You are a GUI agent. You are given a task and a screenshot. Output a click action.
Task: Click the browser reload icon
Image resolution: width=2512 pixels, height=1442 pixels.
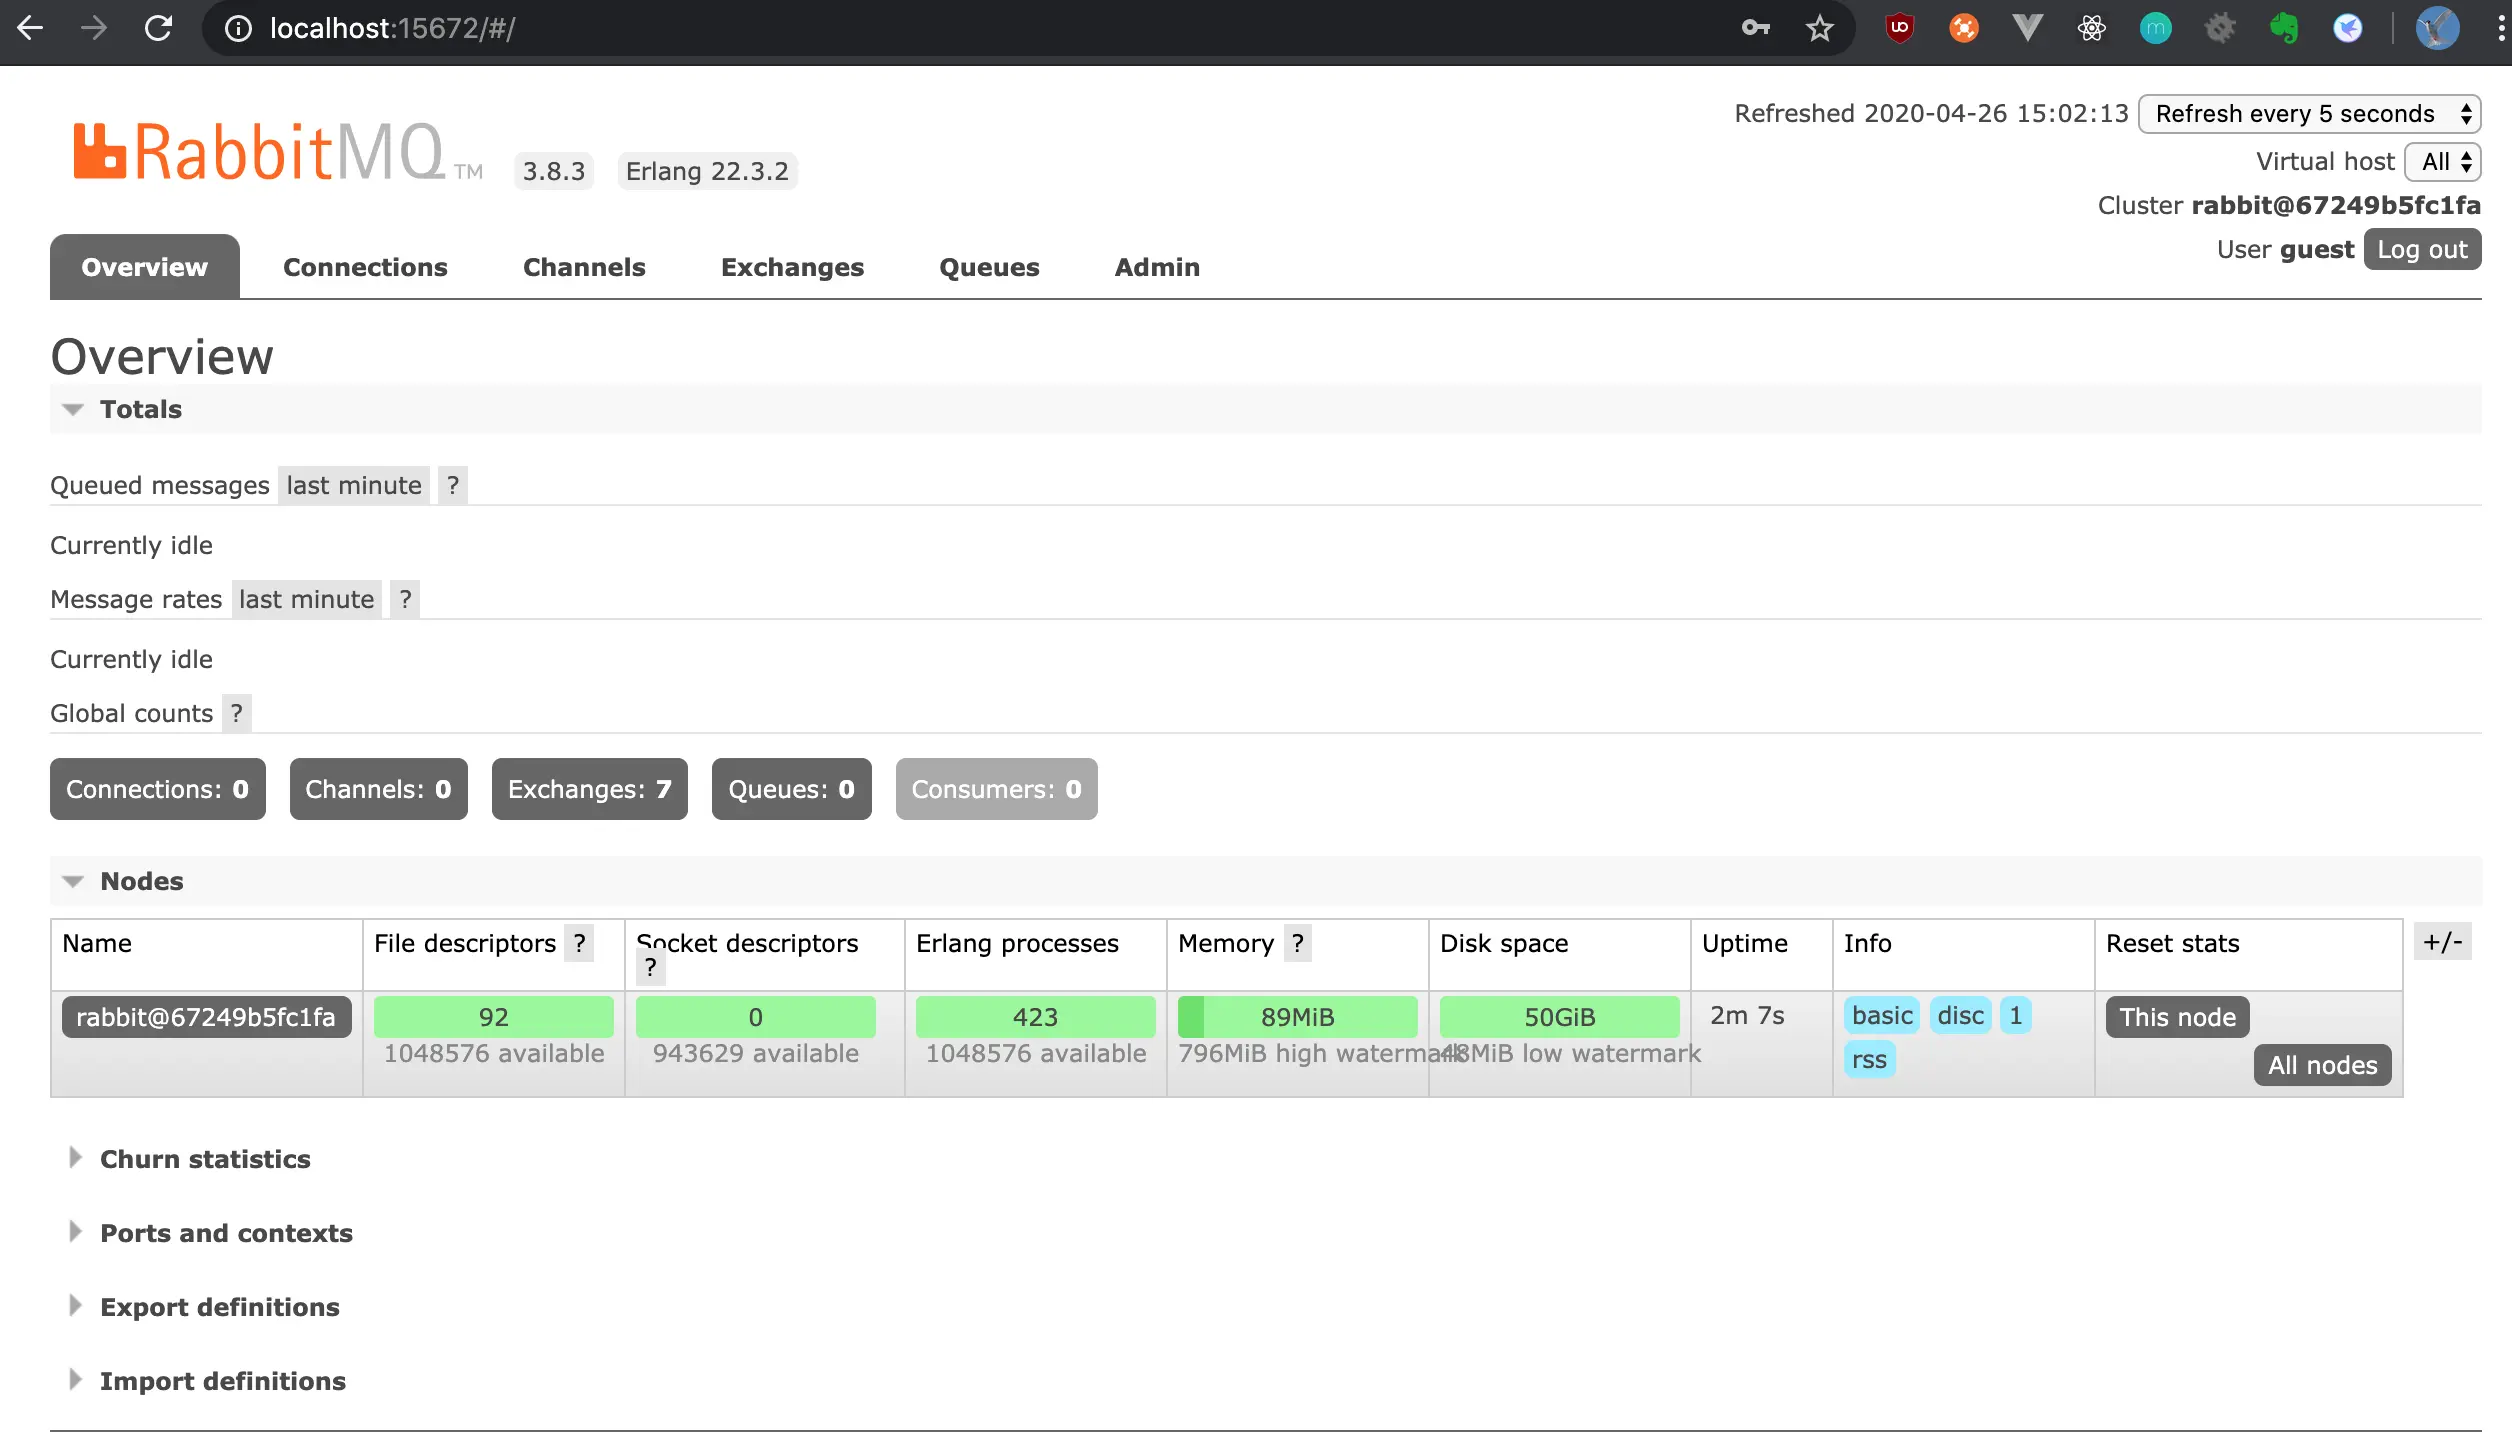pos(158,28)
